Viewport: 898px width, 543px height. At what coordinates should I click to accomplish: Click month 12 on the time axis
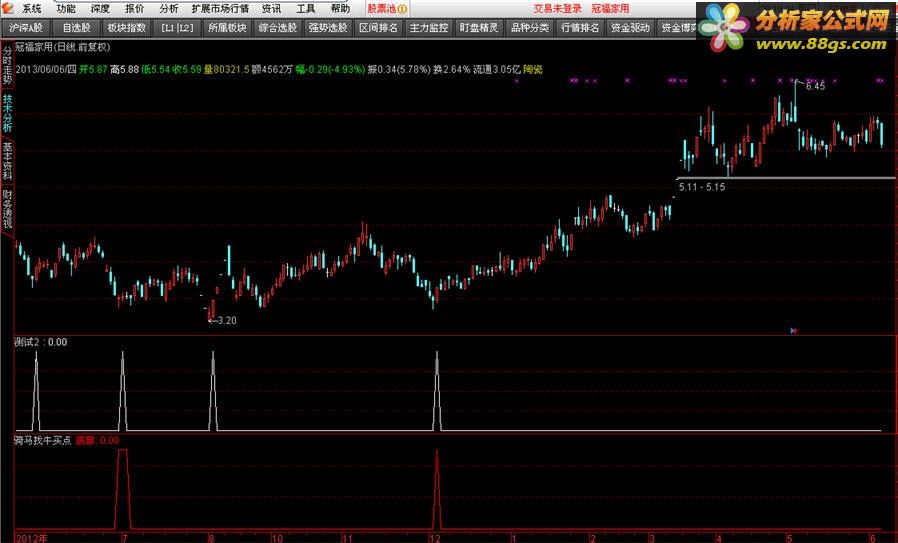(x=435, y=538)
